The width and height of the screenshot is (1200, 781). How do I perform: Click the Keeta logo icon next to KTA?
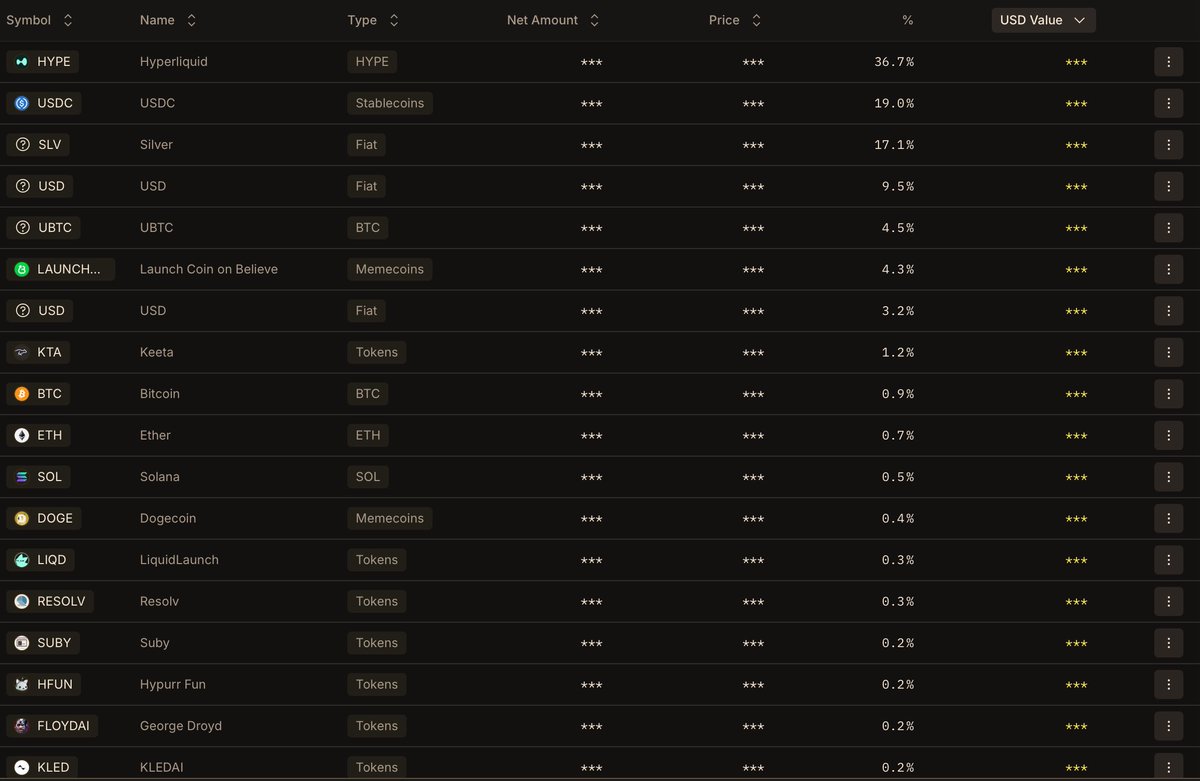pos(22,352)
